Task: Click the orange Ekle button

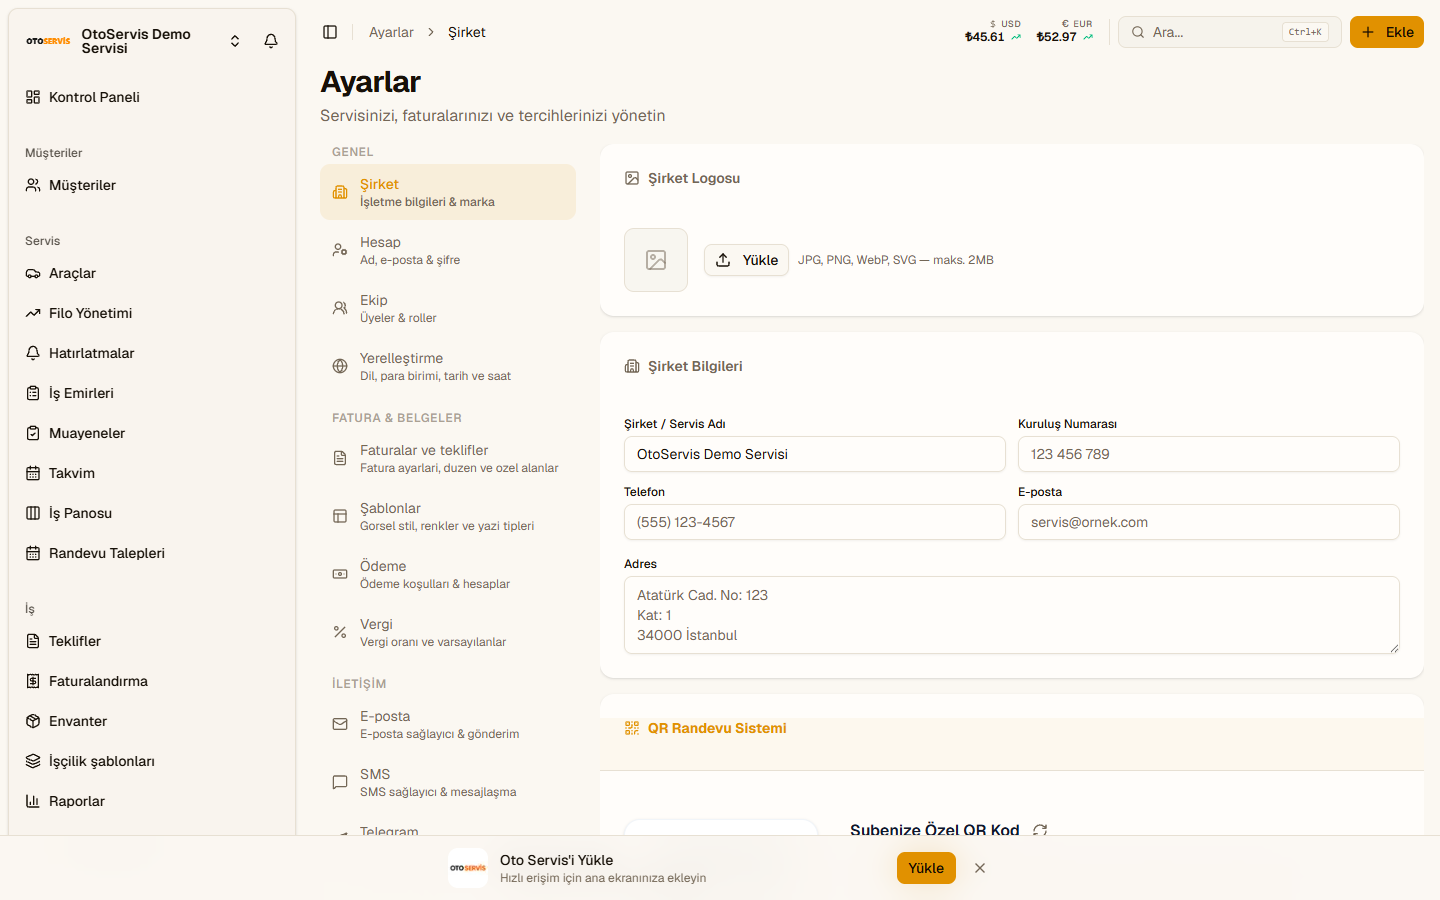Action: coord(1386,32)
